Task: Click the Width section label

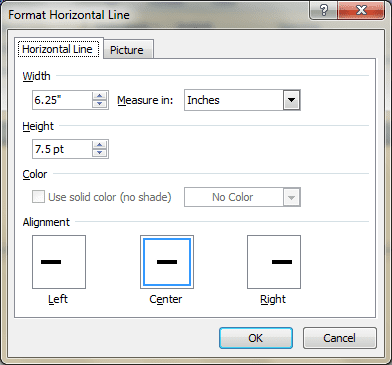Action: [x=36, y=76]
